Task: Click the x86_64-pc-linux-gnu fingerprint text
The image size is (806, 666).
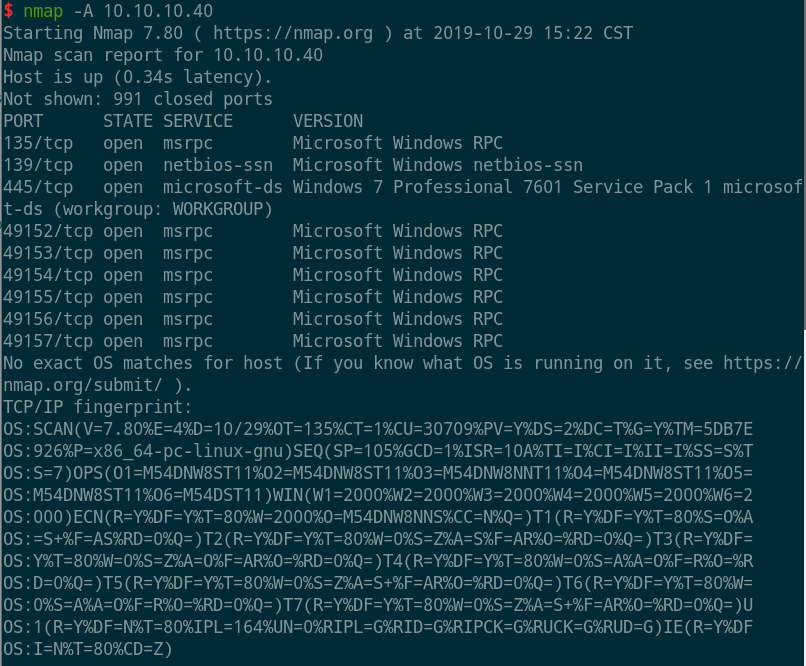Action: [188, 451]
